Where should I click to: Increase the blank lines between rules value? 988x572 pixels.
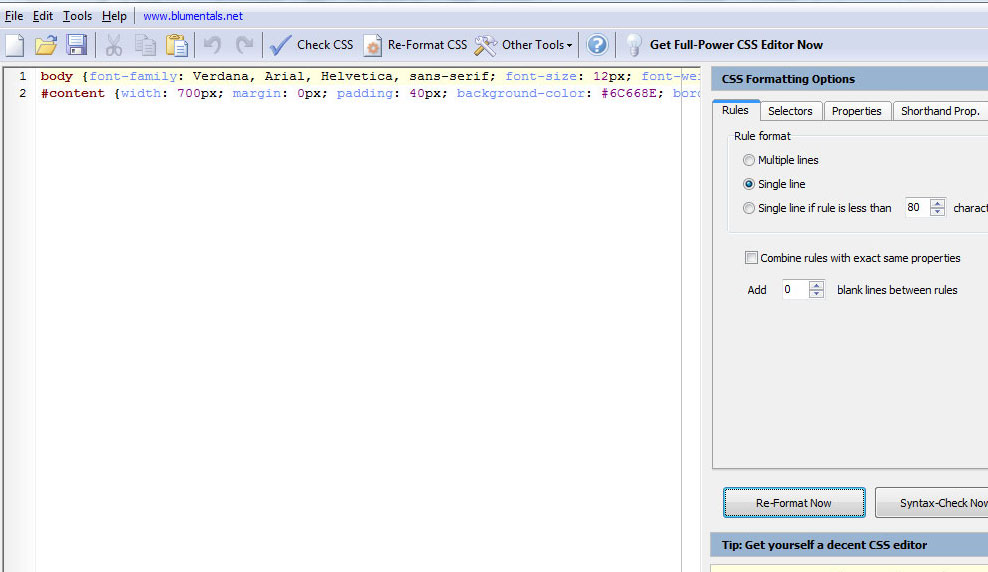tap(817, 285)
